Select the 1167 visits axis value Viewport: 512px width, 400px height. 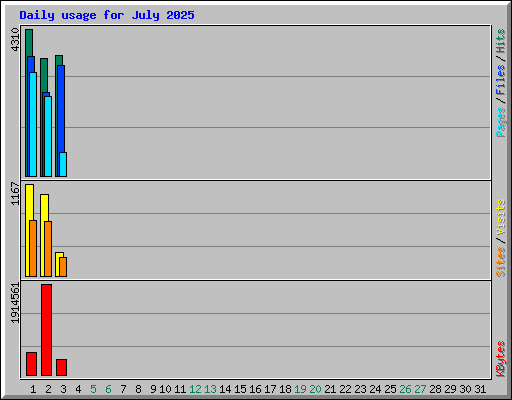[15, 193]
